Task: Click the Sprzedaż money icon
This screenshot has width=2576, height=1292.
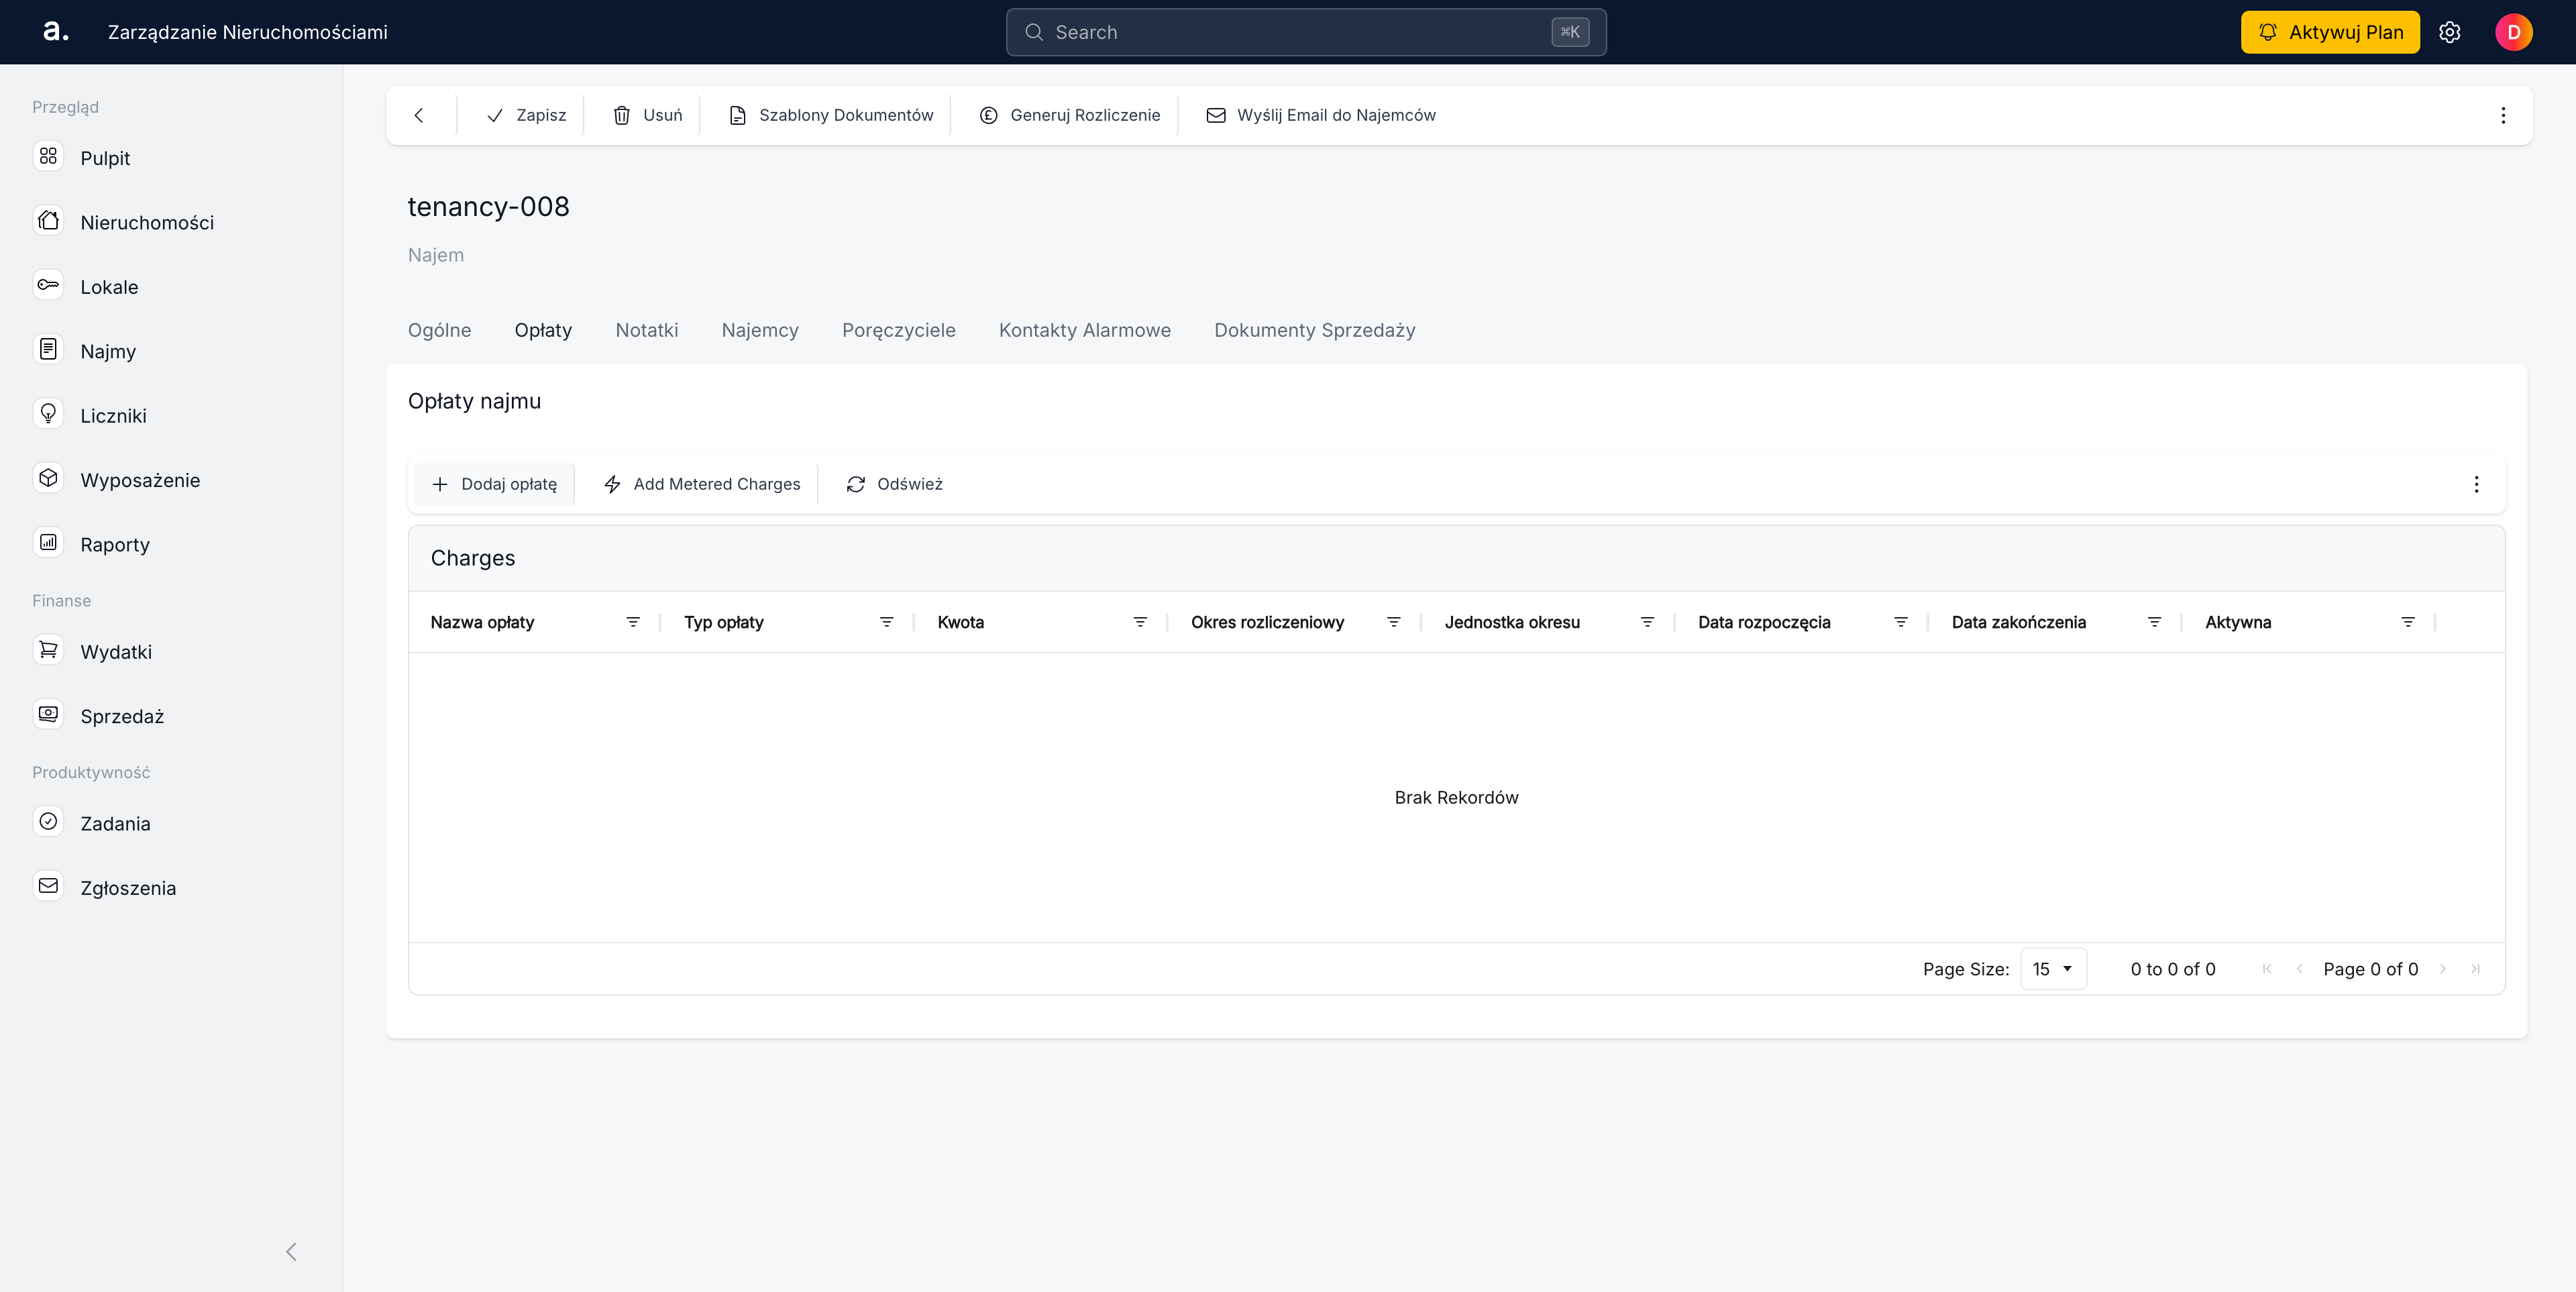Action: (48, 715)
